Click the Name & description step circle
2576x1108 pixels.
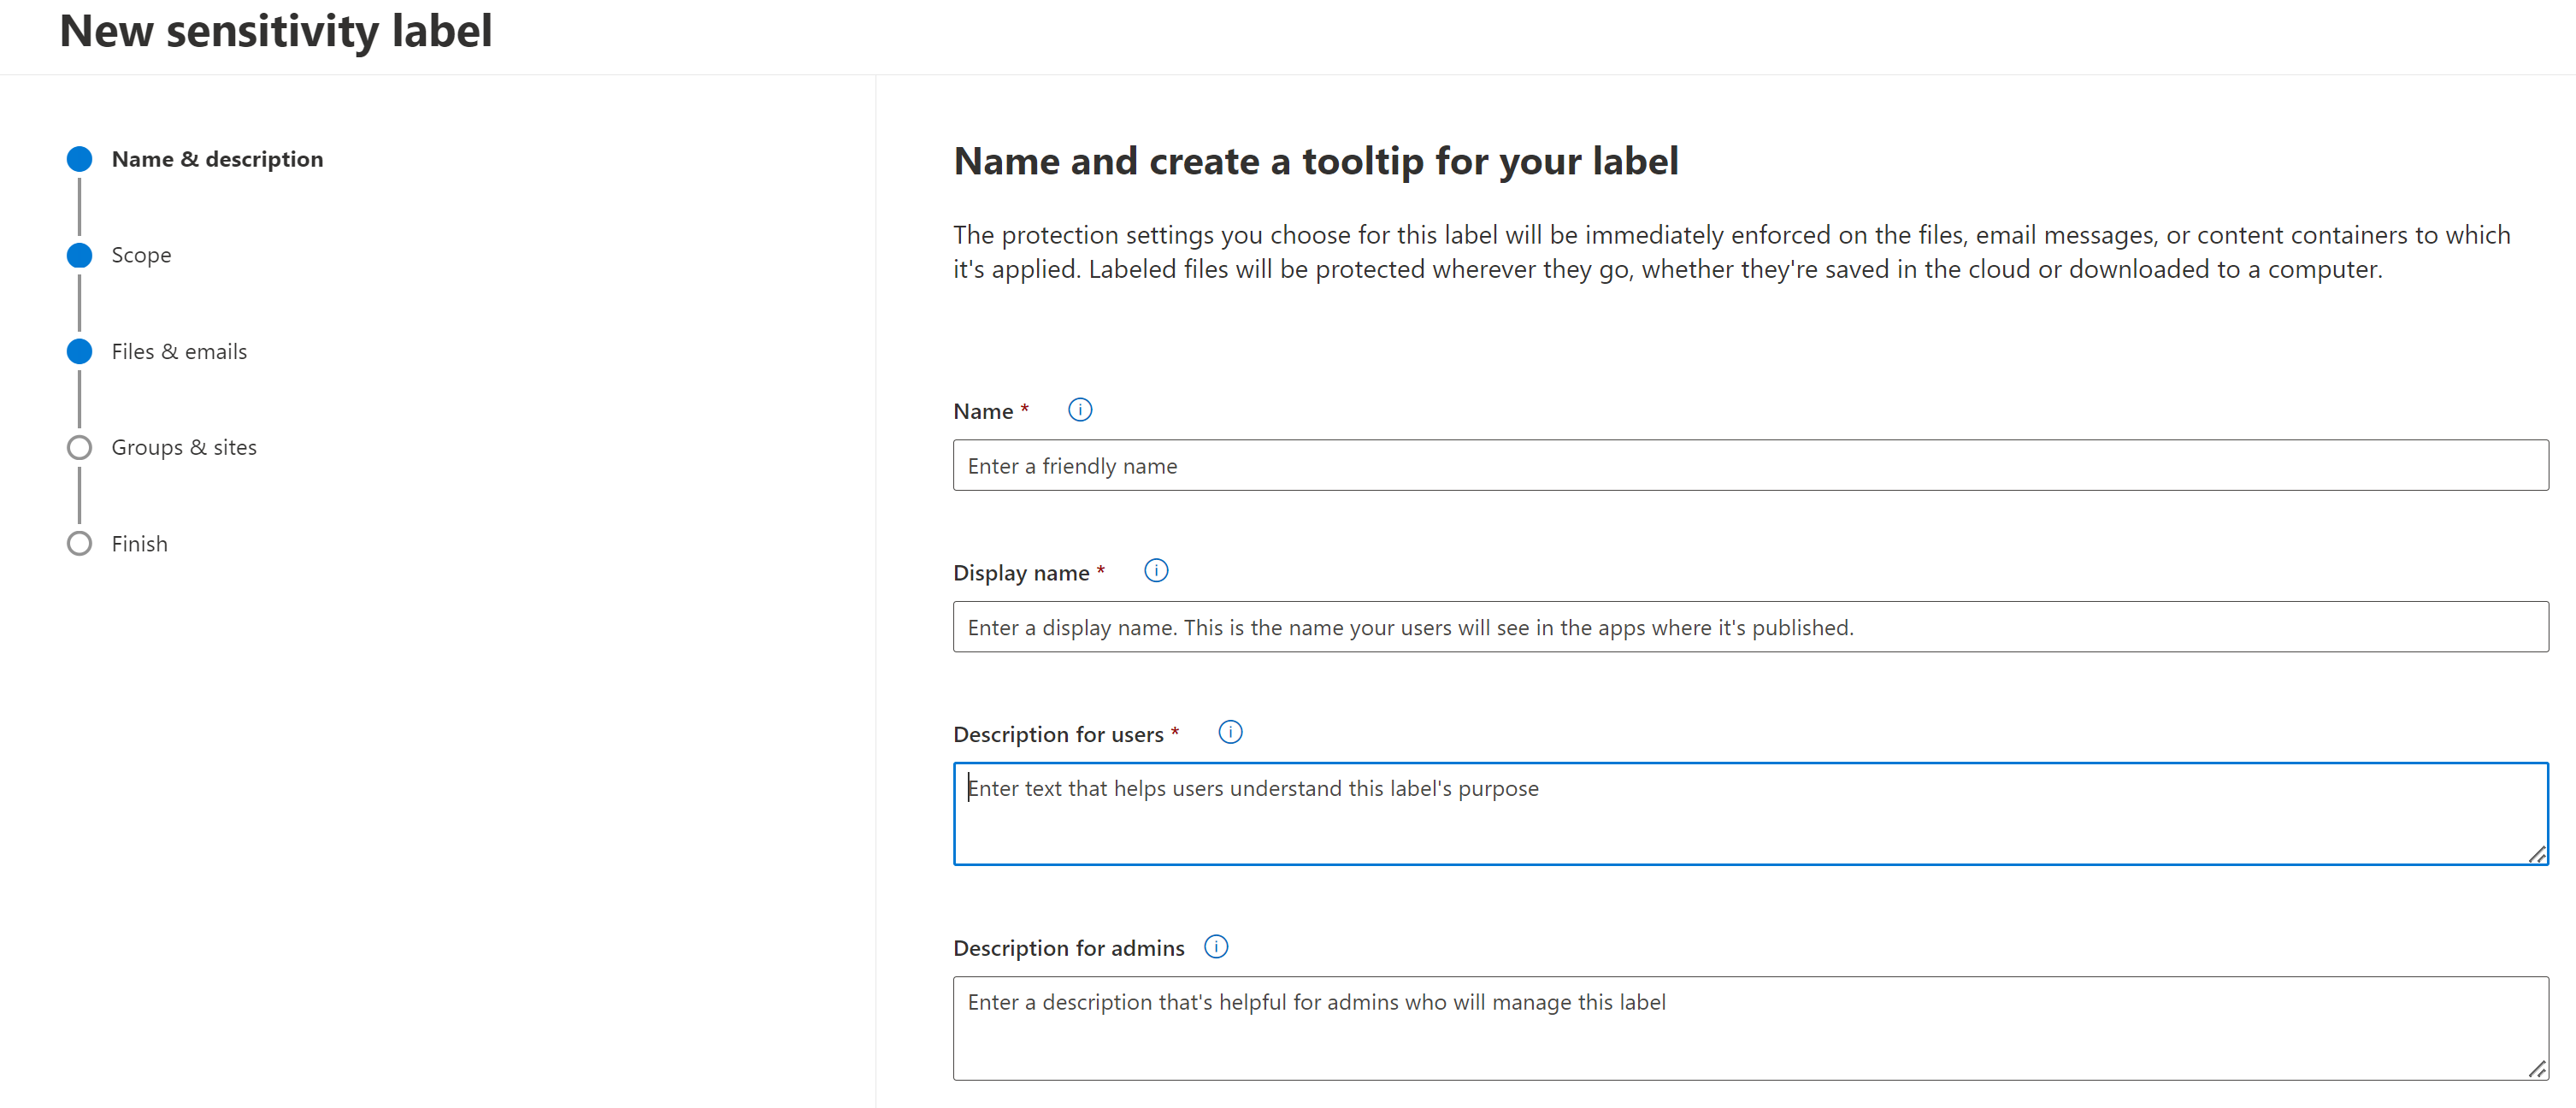point(79,159)
